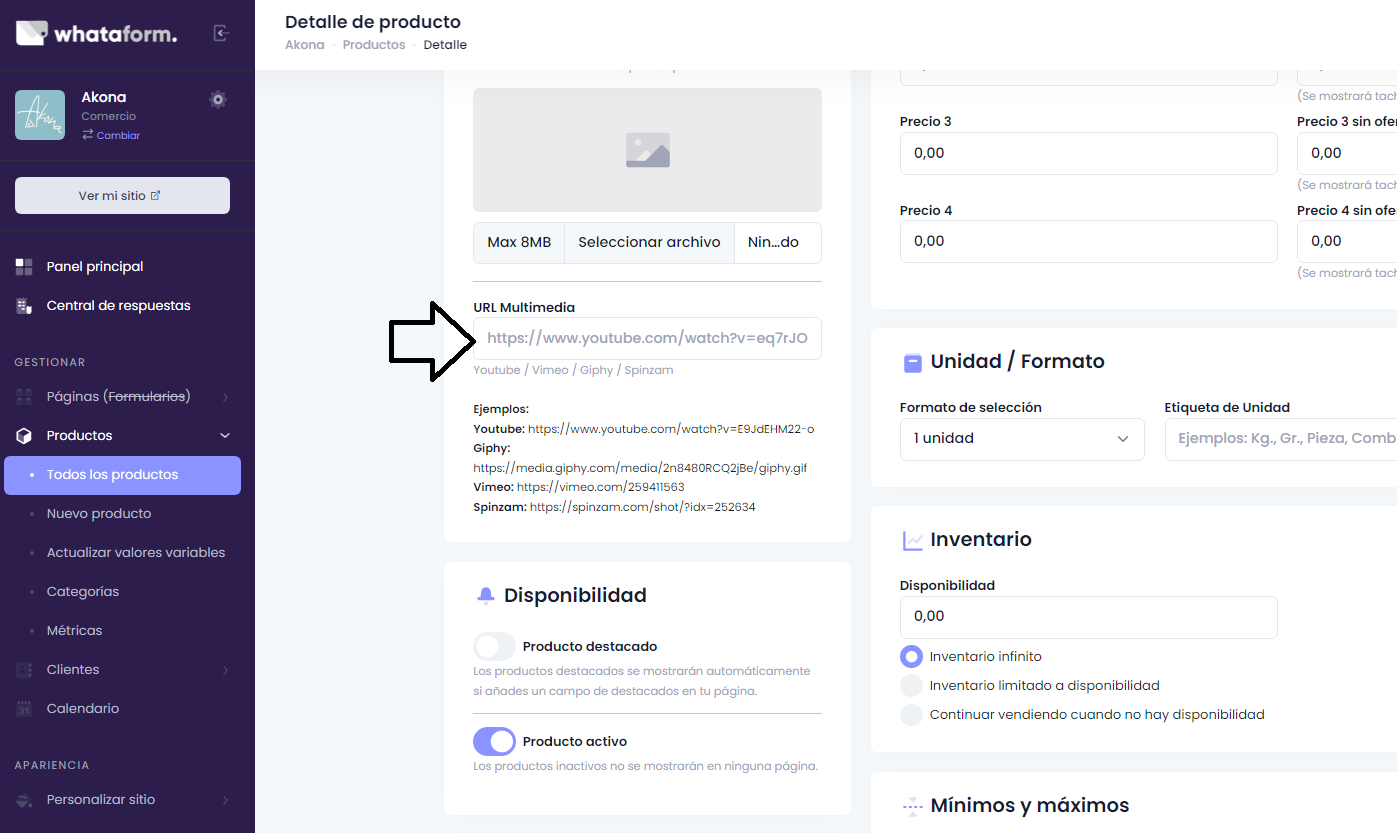This screenshot has width=1397, height=833.
Task: Disable the Producto activo switch
Action: pyautogui.click(x=494, y=742)
